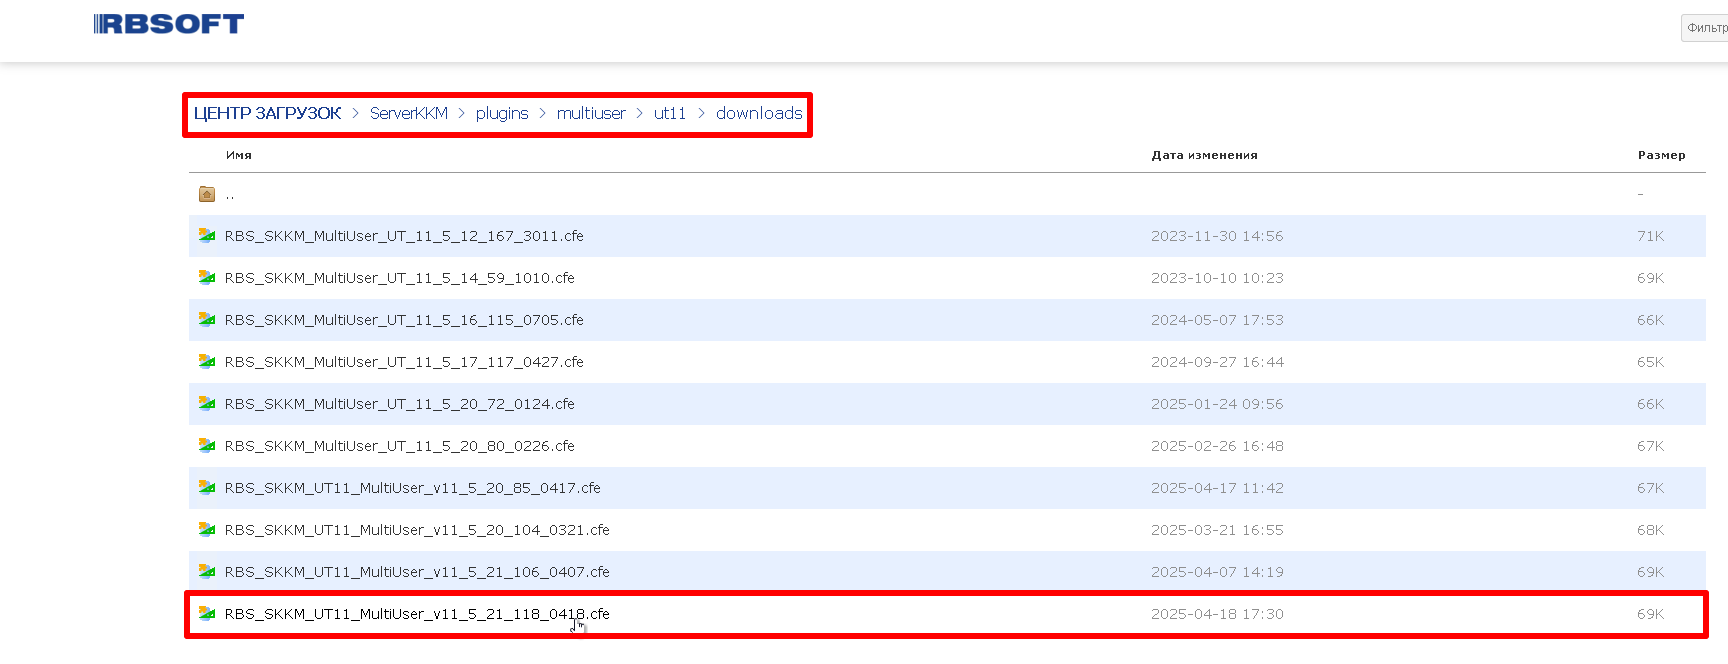Download RBS_SKKM_UT11_MultiUser_v11_5_20_104_0321.cfe

tap(417, 530)
